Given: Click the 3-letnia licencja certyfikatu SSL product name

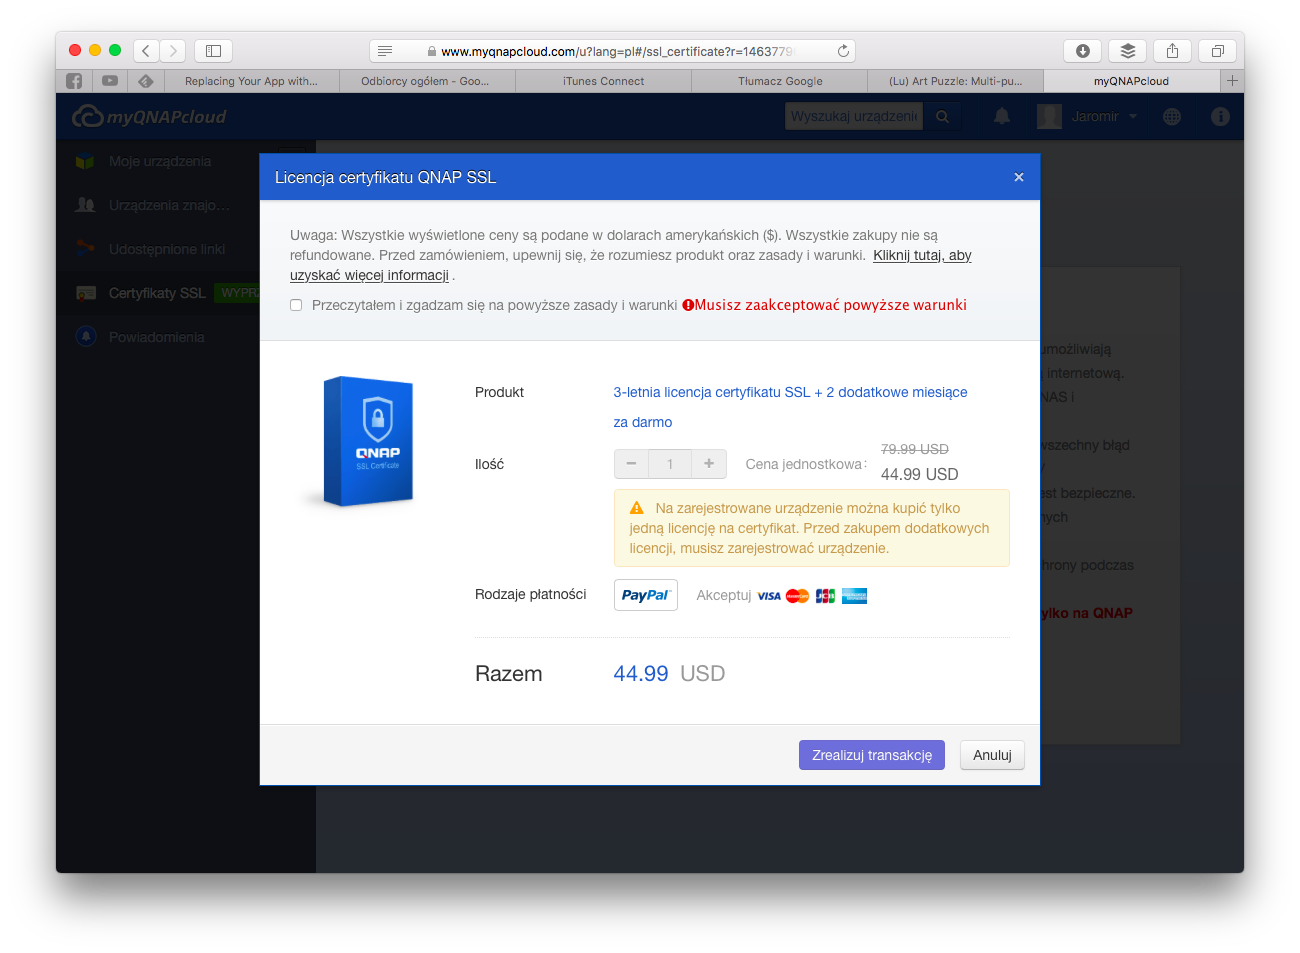Looking at the screenshot, I should [790, 407].
